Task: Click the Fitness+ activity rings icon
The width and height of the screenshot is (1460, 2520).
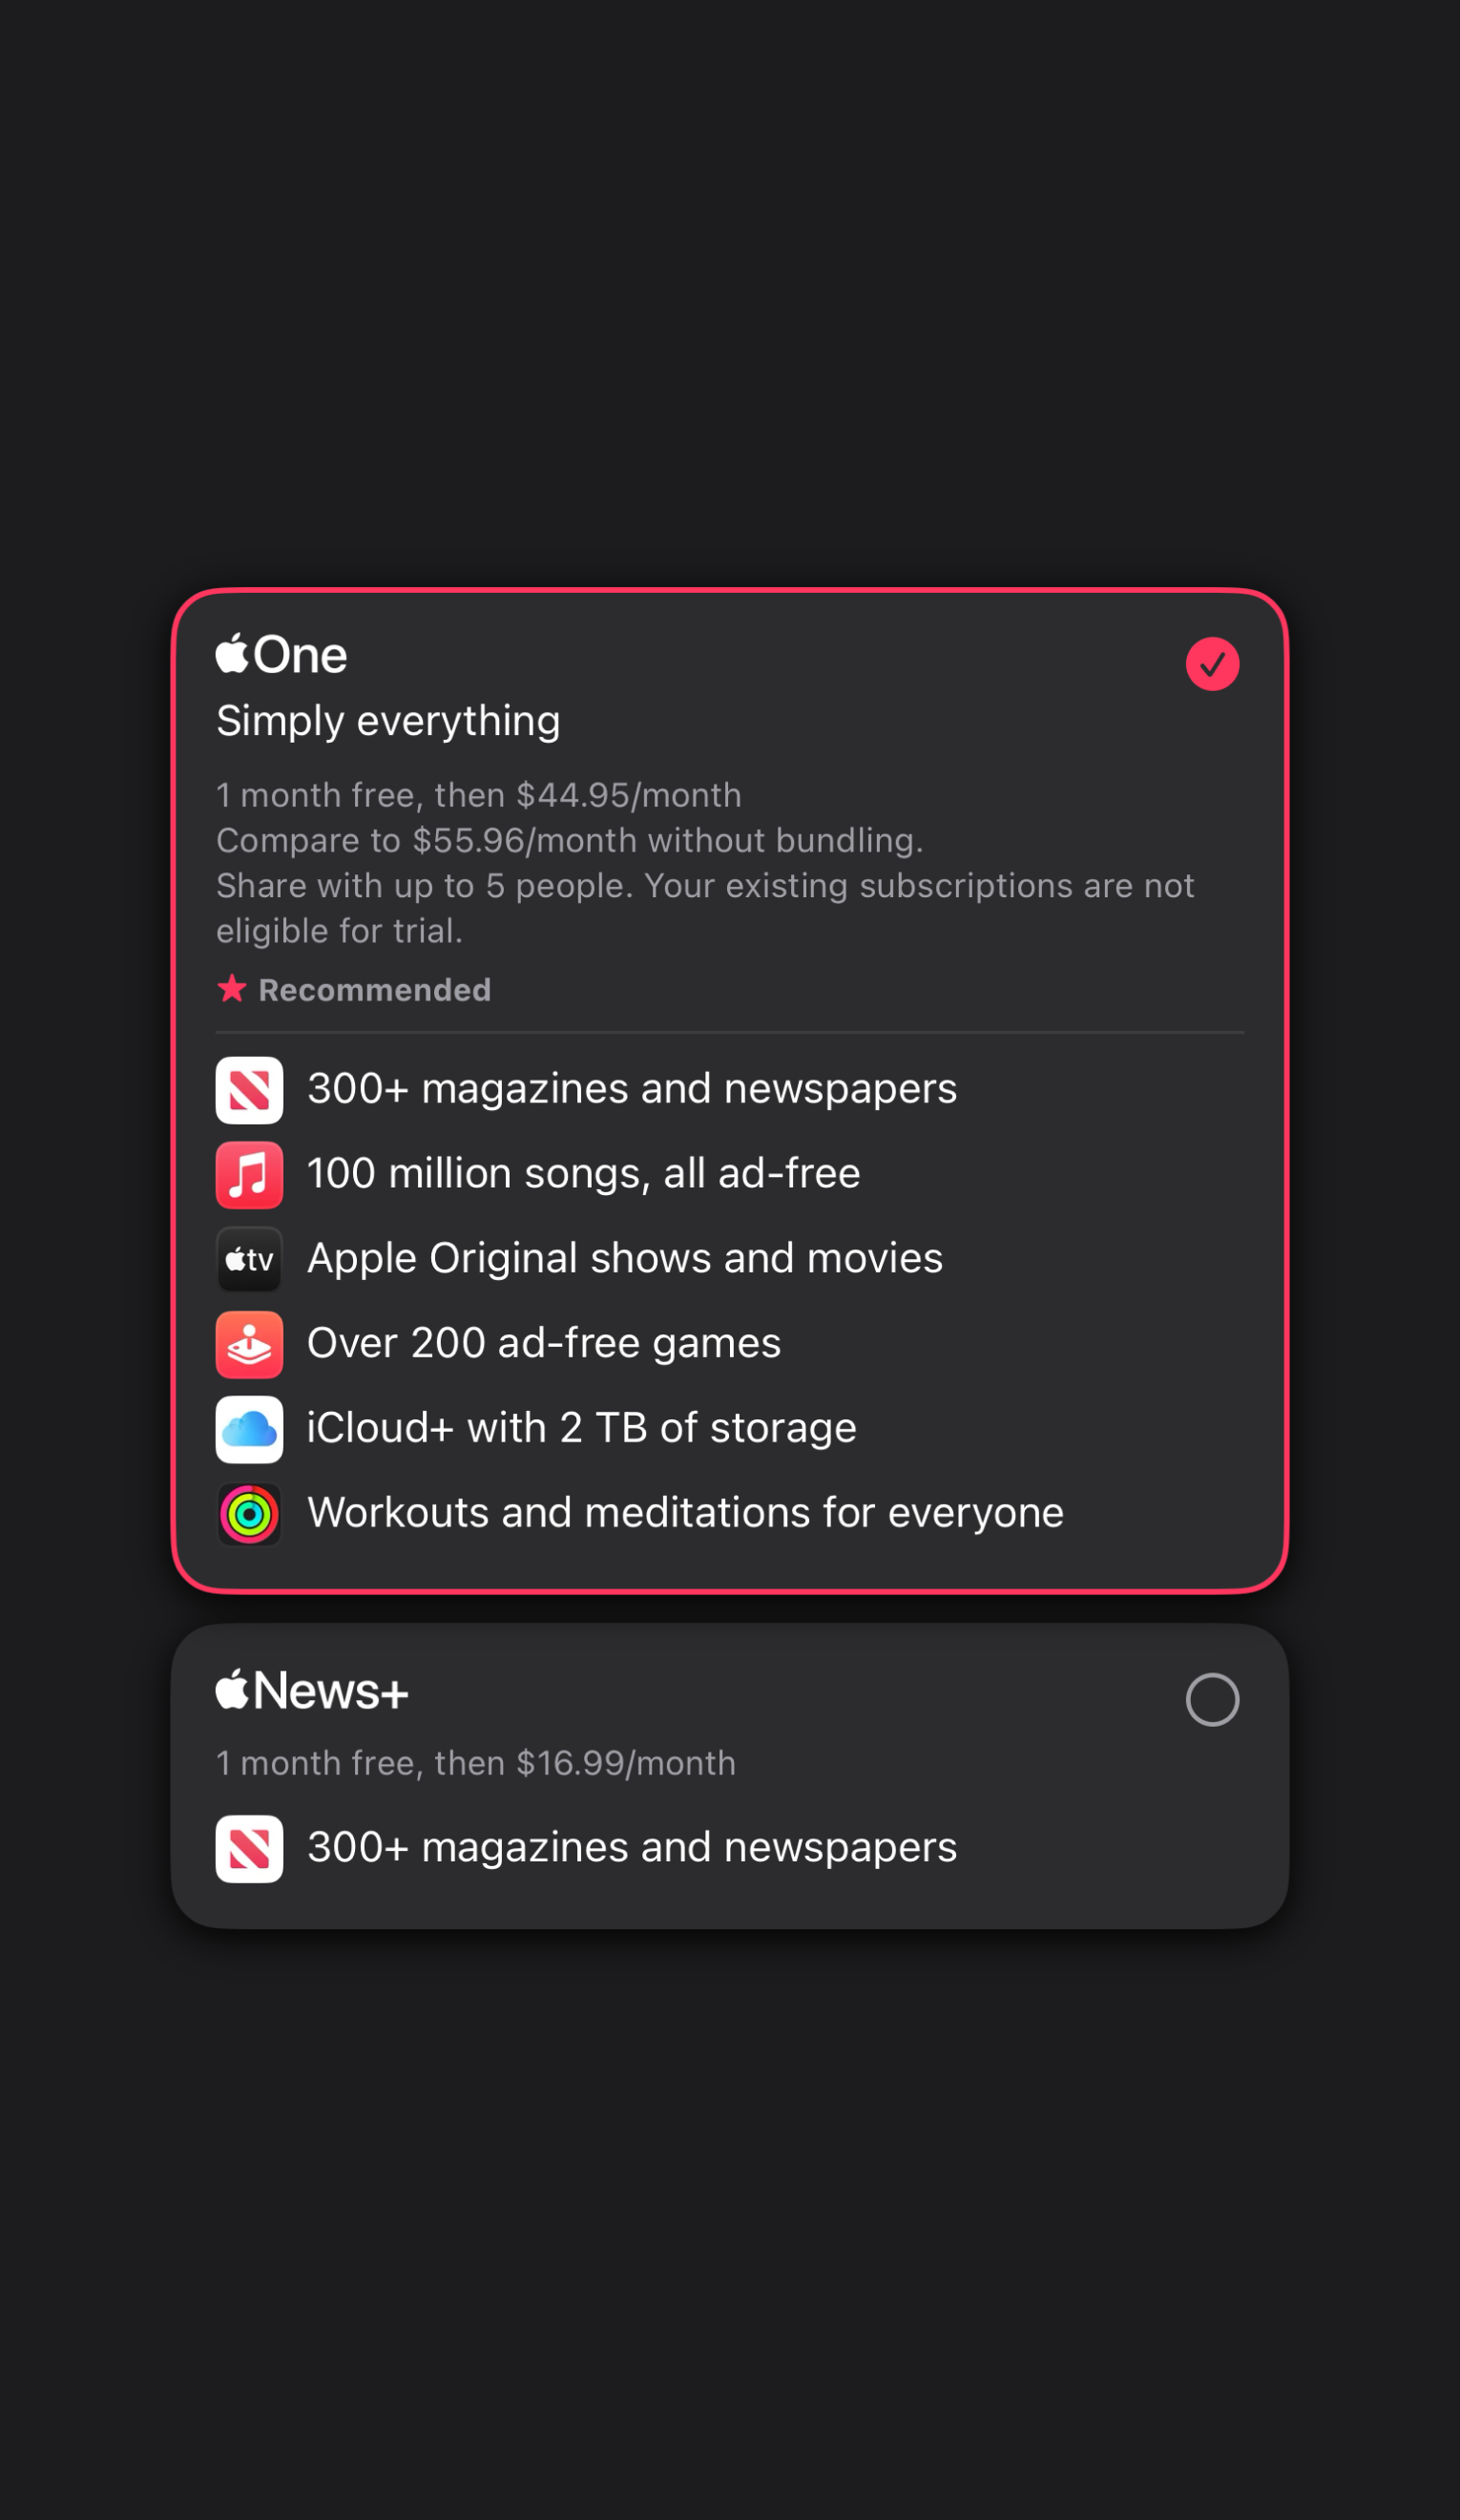Action: pyautogui.click(x=249, y=1514)
